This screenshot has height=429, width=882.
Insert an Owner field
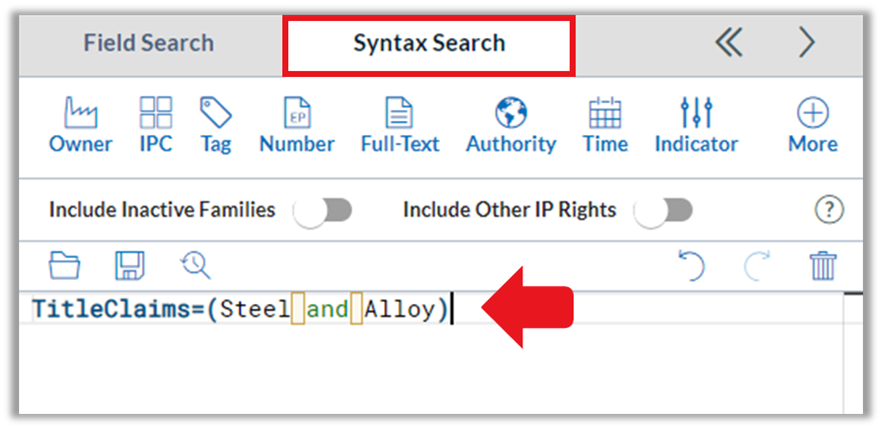(80, 125)
